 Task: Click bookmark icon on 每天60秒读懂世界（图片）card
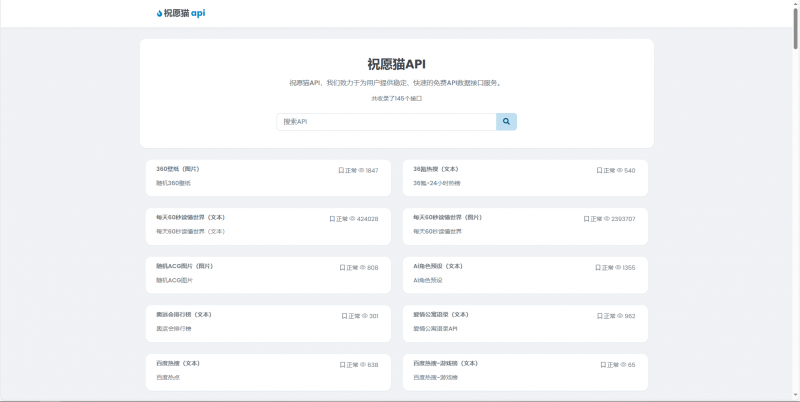(586, 219)
